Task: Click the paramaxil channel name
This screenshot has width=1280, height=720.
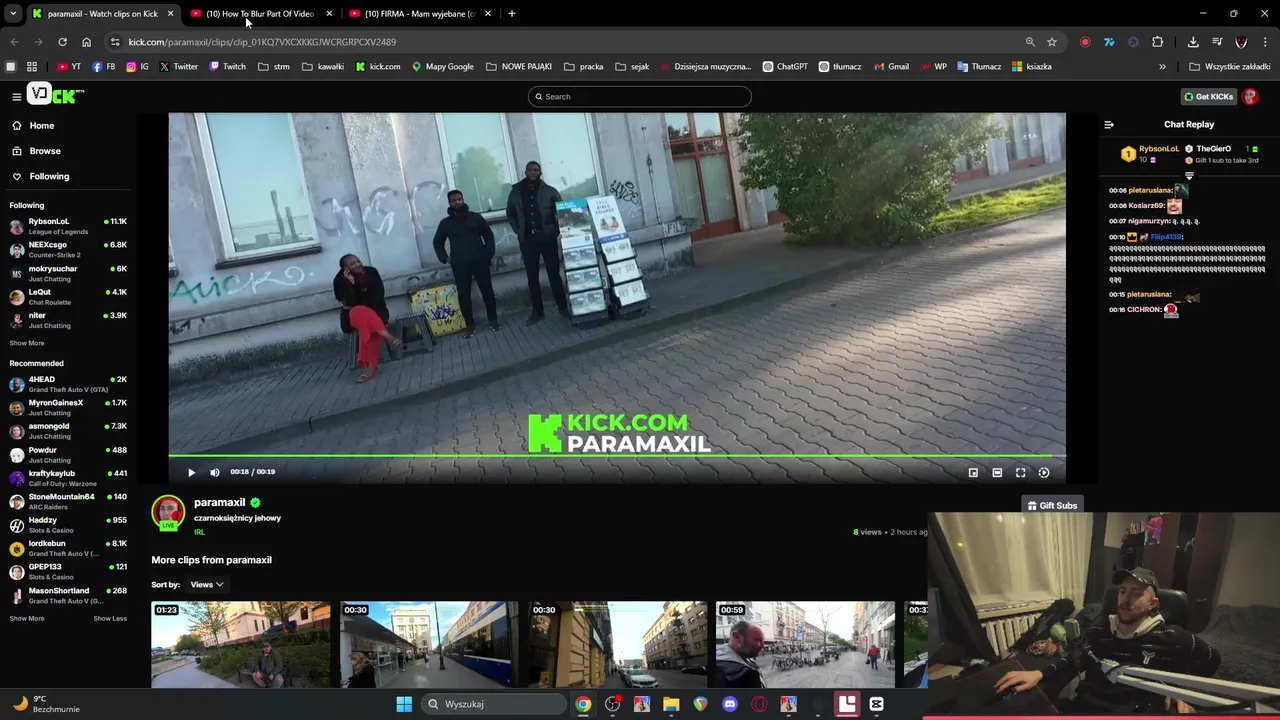Action: click(219, 502)
